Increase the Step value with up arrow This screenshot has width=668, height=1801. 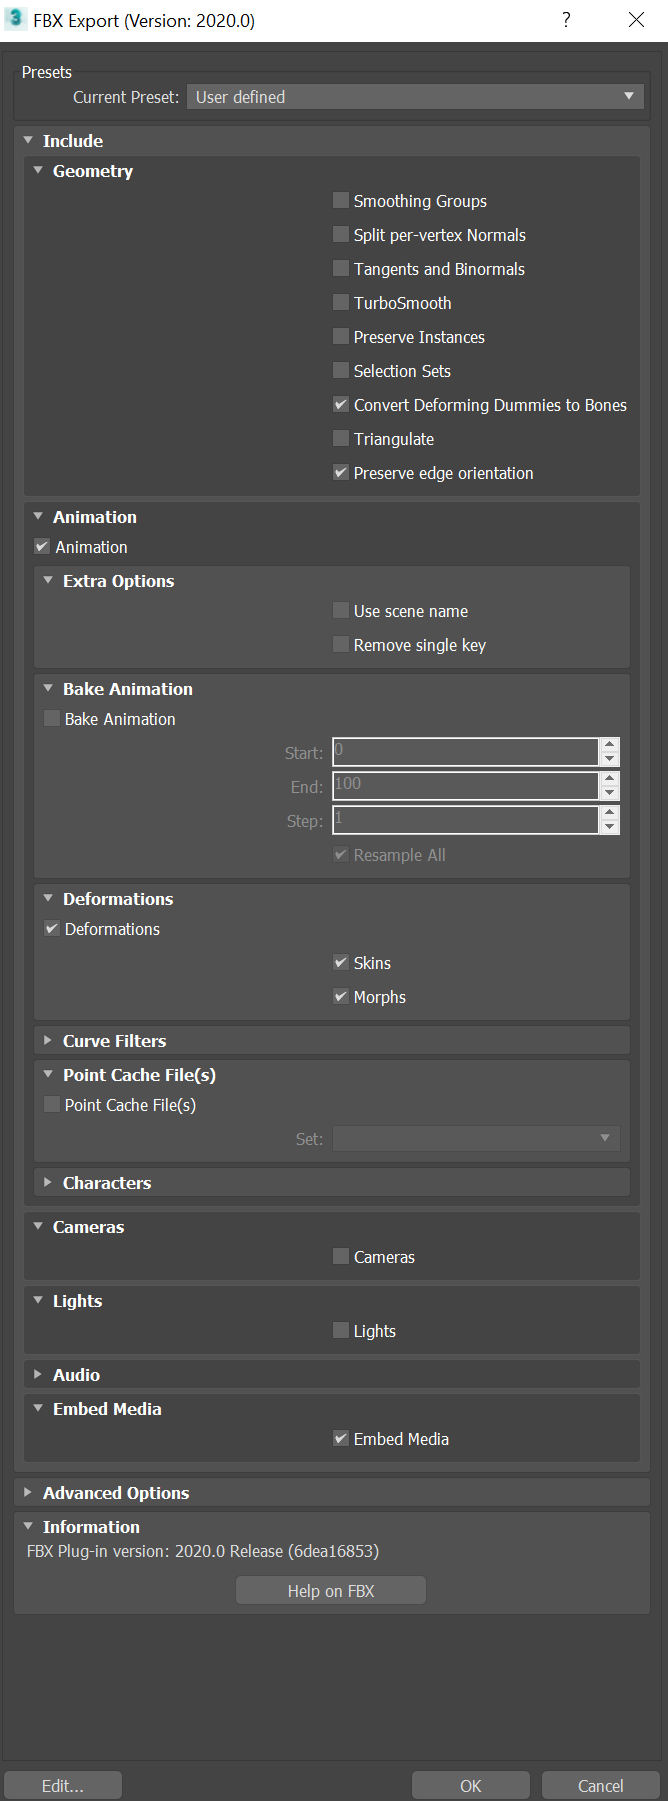pyautogui.click(x=610, y=813)
